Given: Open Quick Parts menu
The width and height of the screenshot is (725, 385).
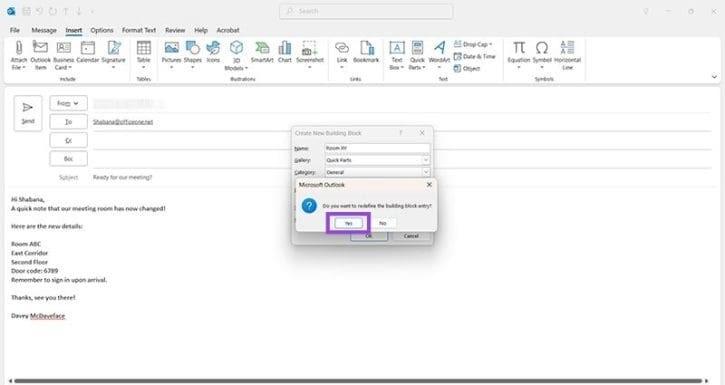Looking at the screenshot, I should [417, 55].
